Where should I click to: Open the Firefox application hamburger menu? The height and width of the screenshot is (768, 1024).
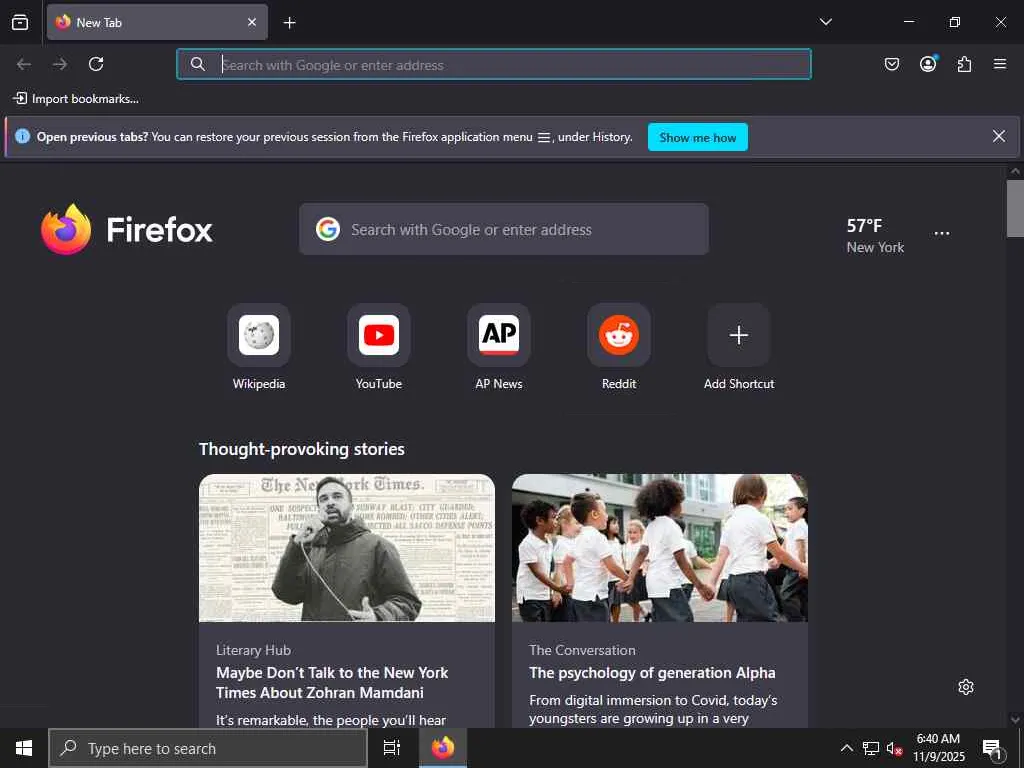coord(1000,64)
